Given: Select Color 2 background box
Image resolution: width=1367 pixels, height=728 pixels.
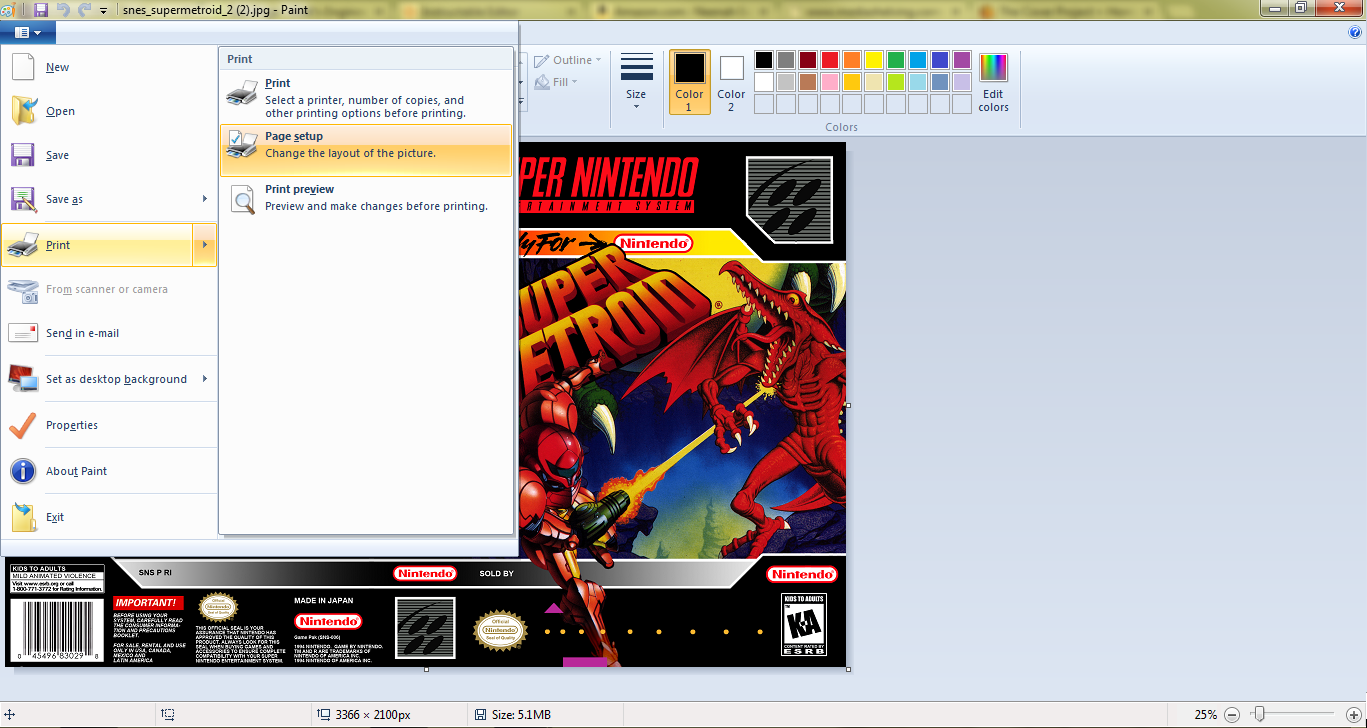Looking at the screenshot, I should (x=731, y=82).
